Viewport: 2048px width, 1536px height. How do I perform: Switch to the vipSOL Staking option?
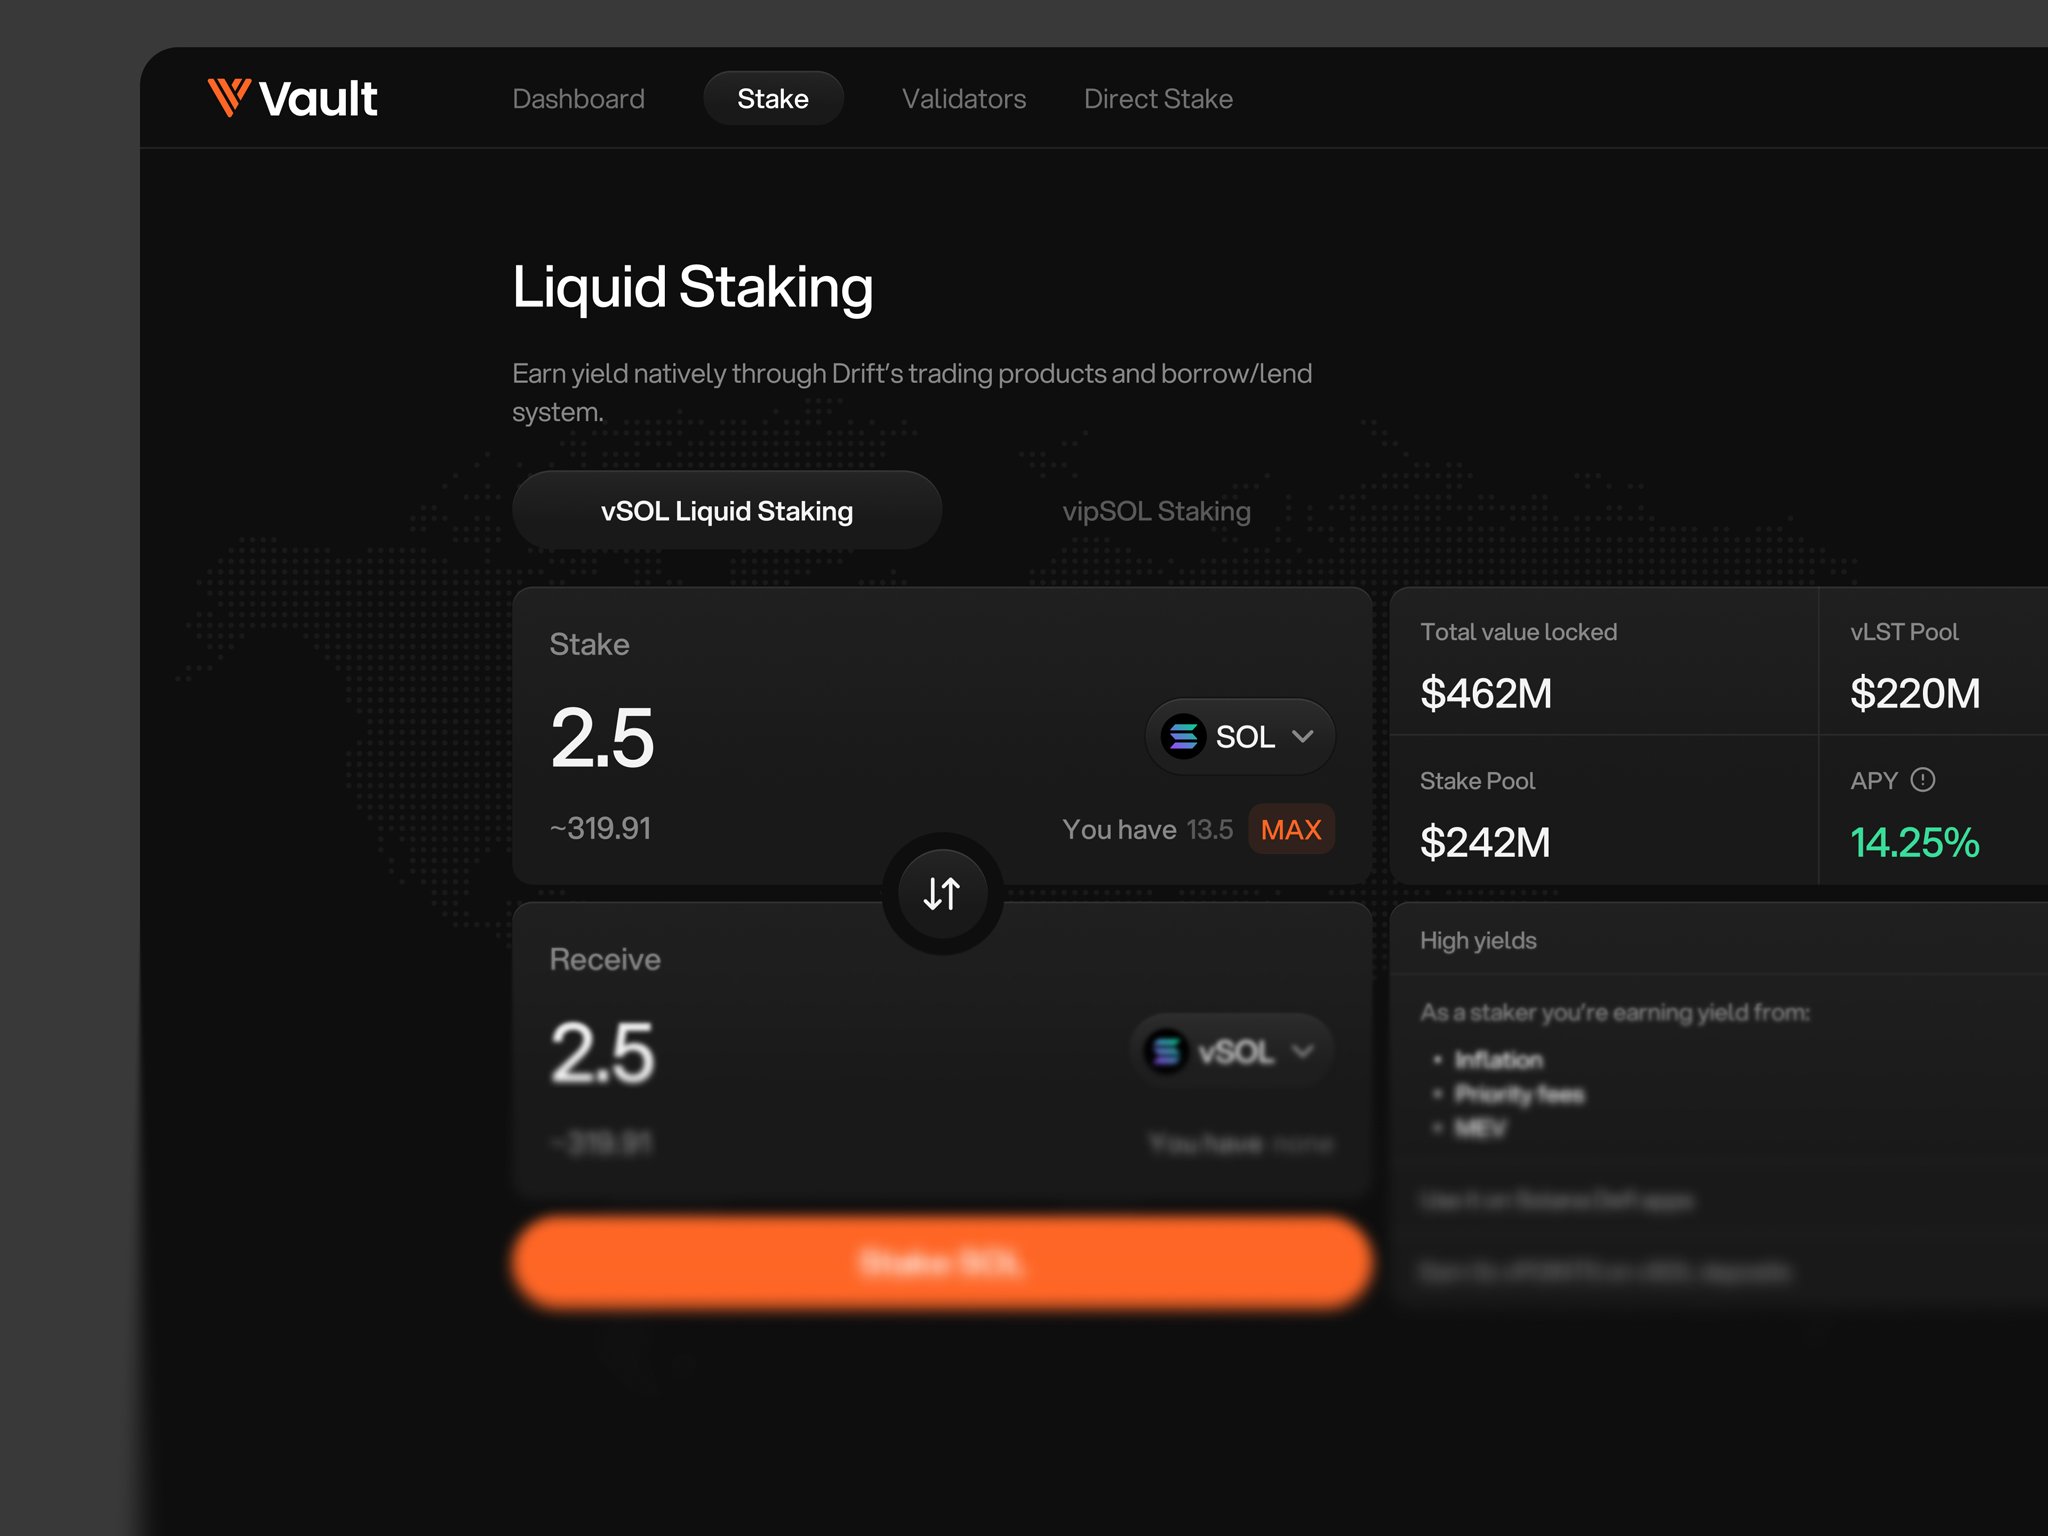(x=1156, y=511)
